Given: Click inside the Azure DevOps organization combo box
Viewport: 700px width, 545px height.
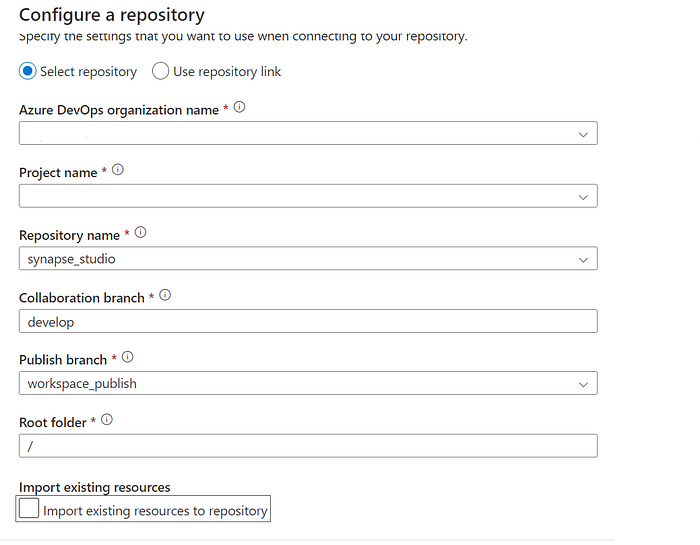Looking at the screenshot, I should point(308,133).
